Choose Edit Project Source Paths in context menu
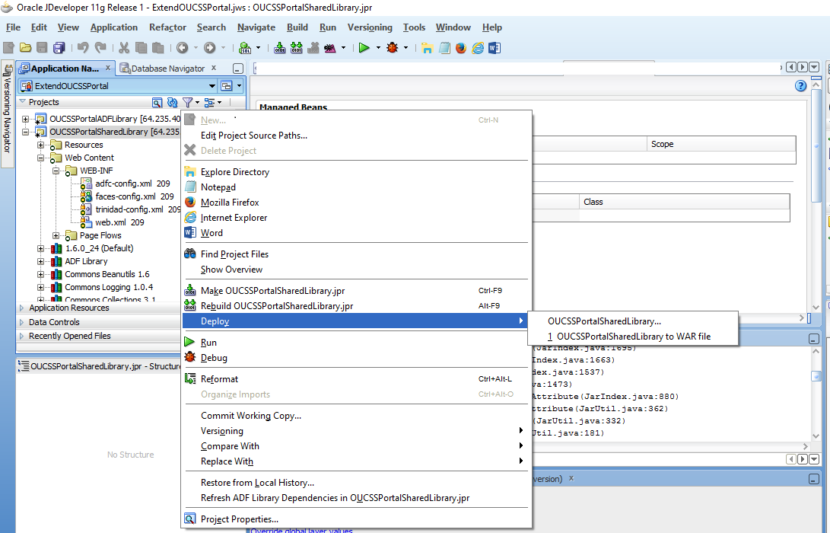The width and height of the screenshot is (830, 533). [x=254, y=135]
